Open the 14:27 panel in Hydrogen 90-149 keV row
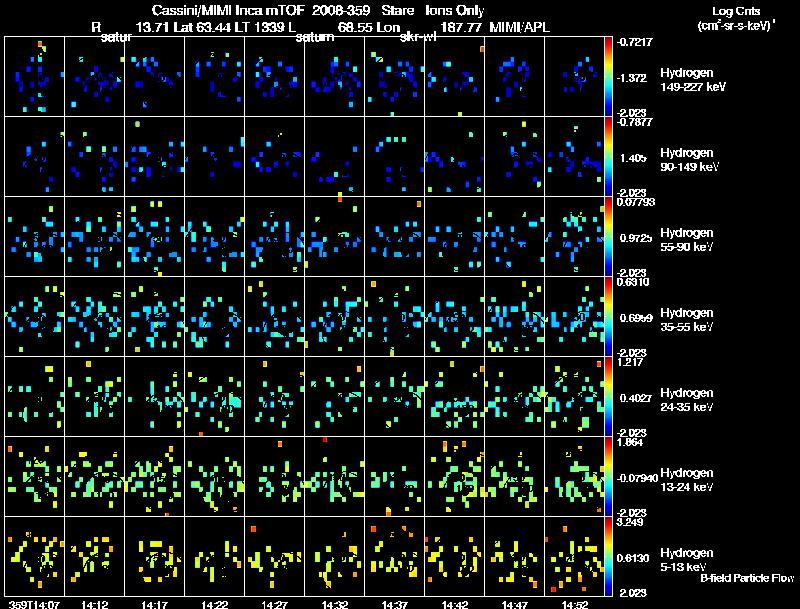The image size is (800, 609). (274, 157)
